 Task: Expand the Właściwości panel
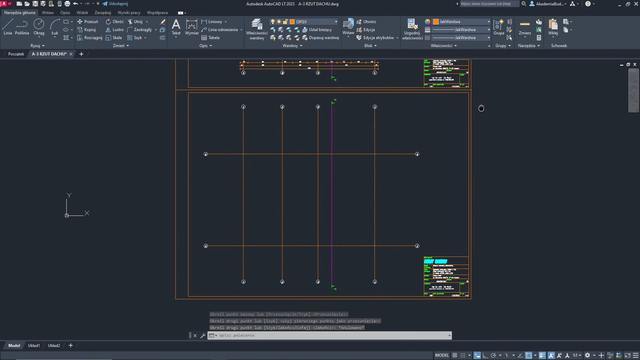click(x=444, y=46)
